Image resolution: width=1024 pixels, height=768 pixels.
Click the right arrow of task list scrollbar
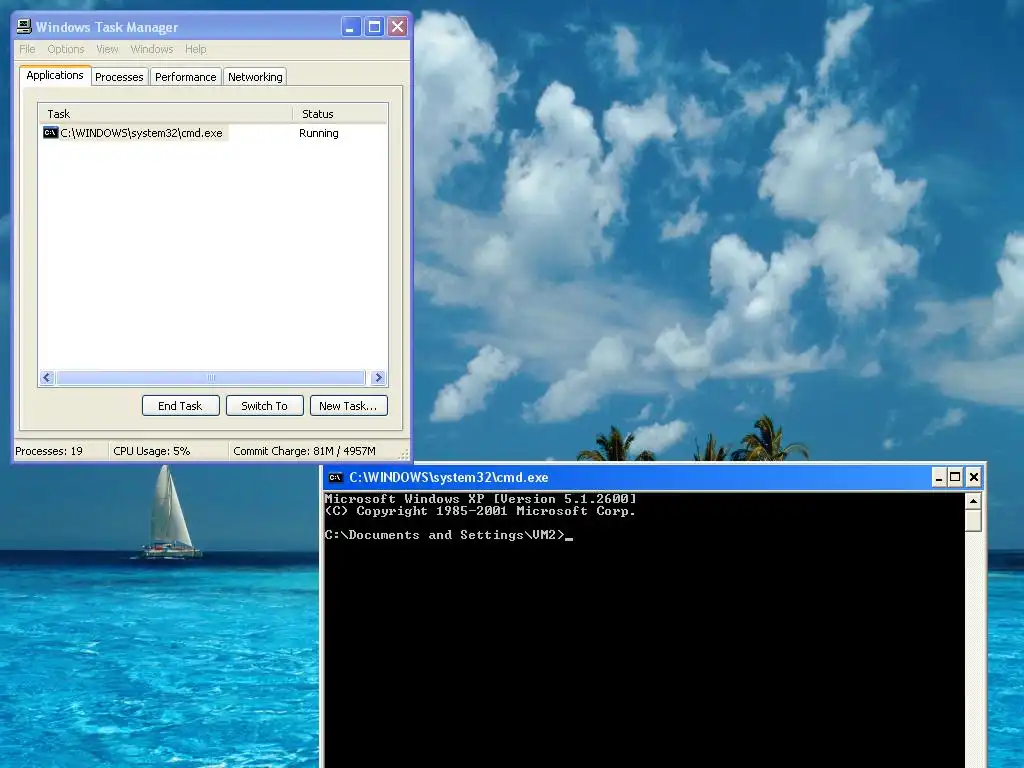point(378,377)
